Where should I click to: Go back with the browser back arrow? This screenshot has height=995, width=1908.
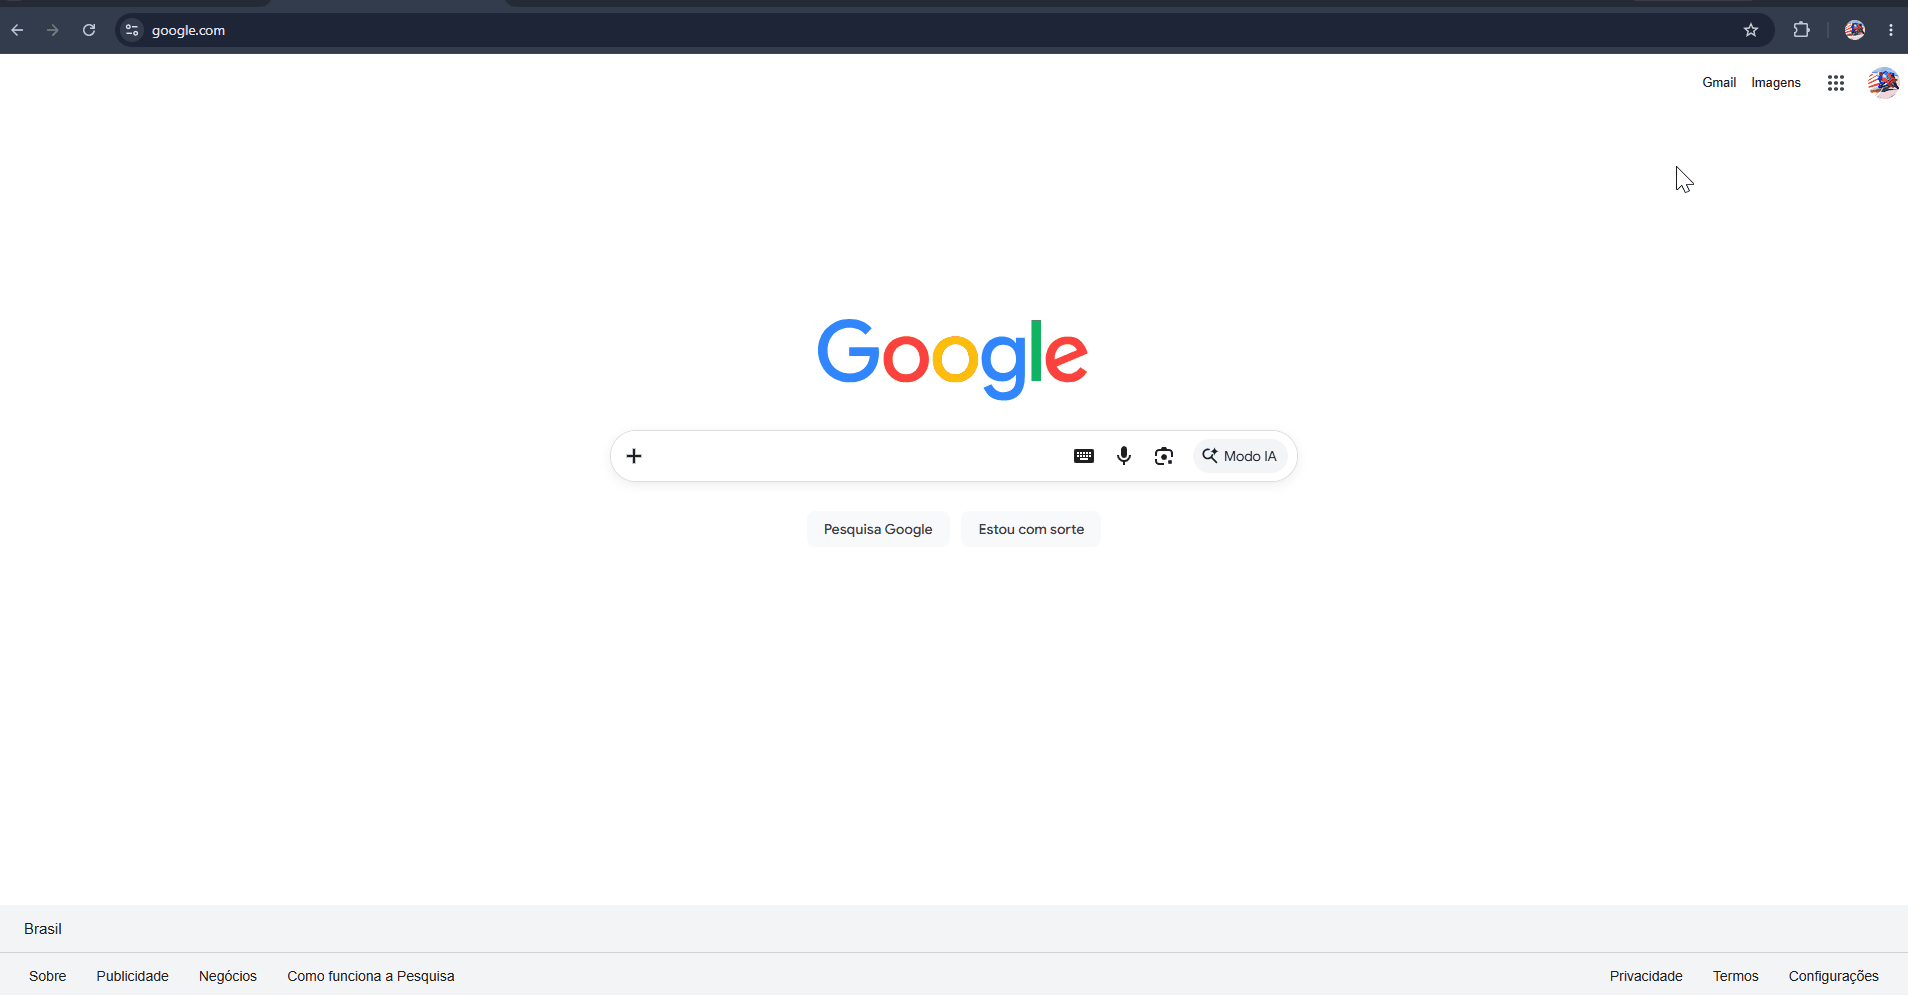point(17,30)
